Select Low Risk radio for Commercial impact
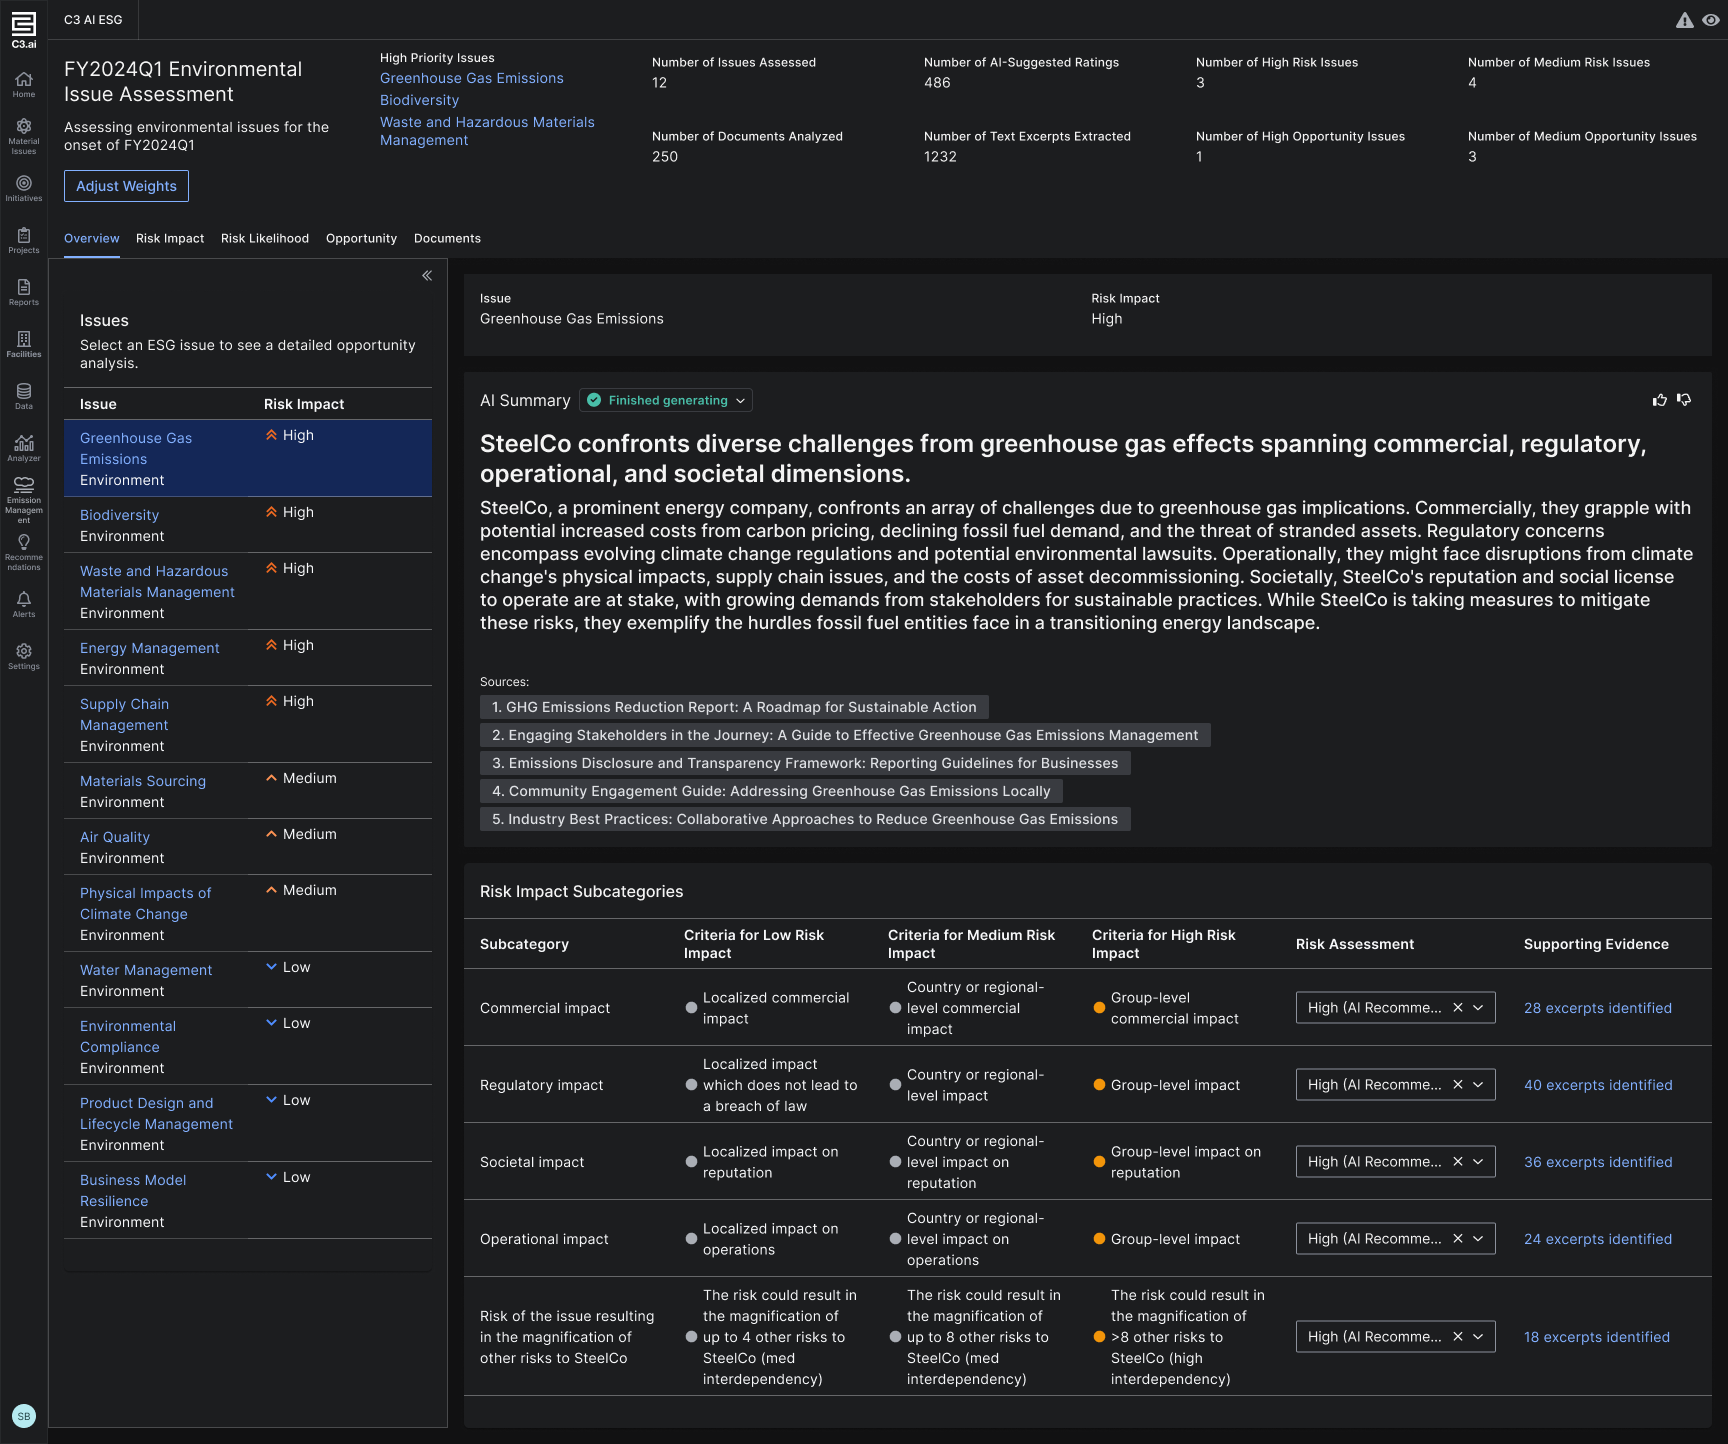 point(691,1008)
